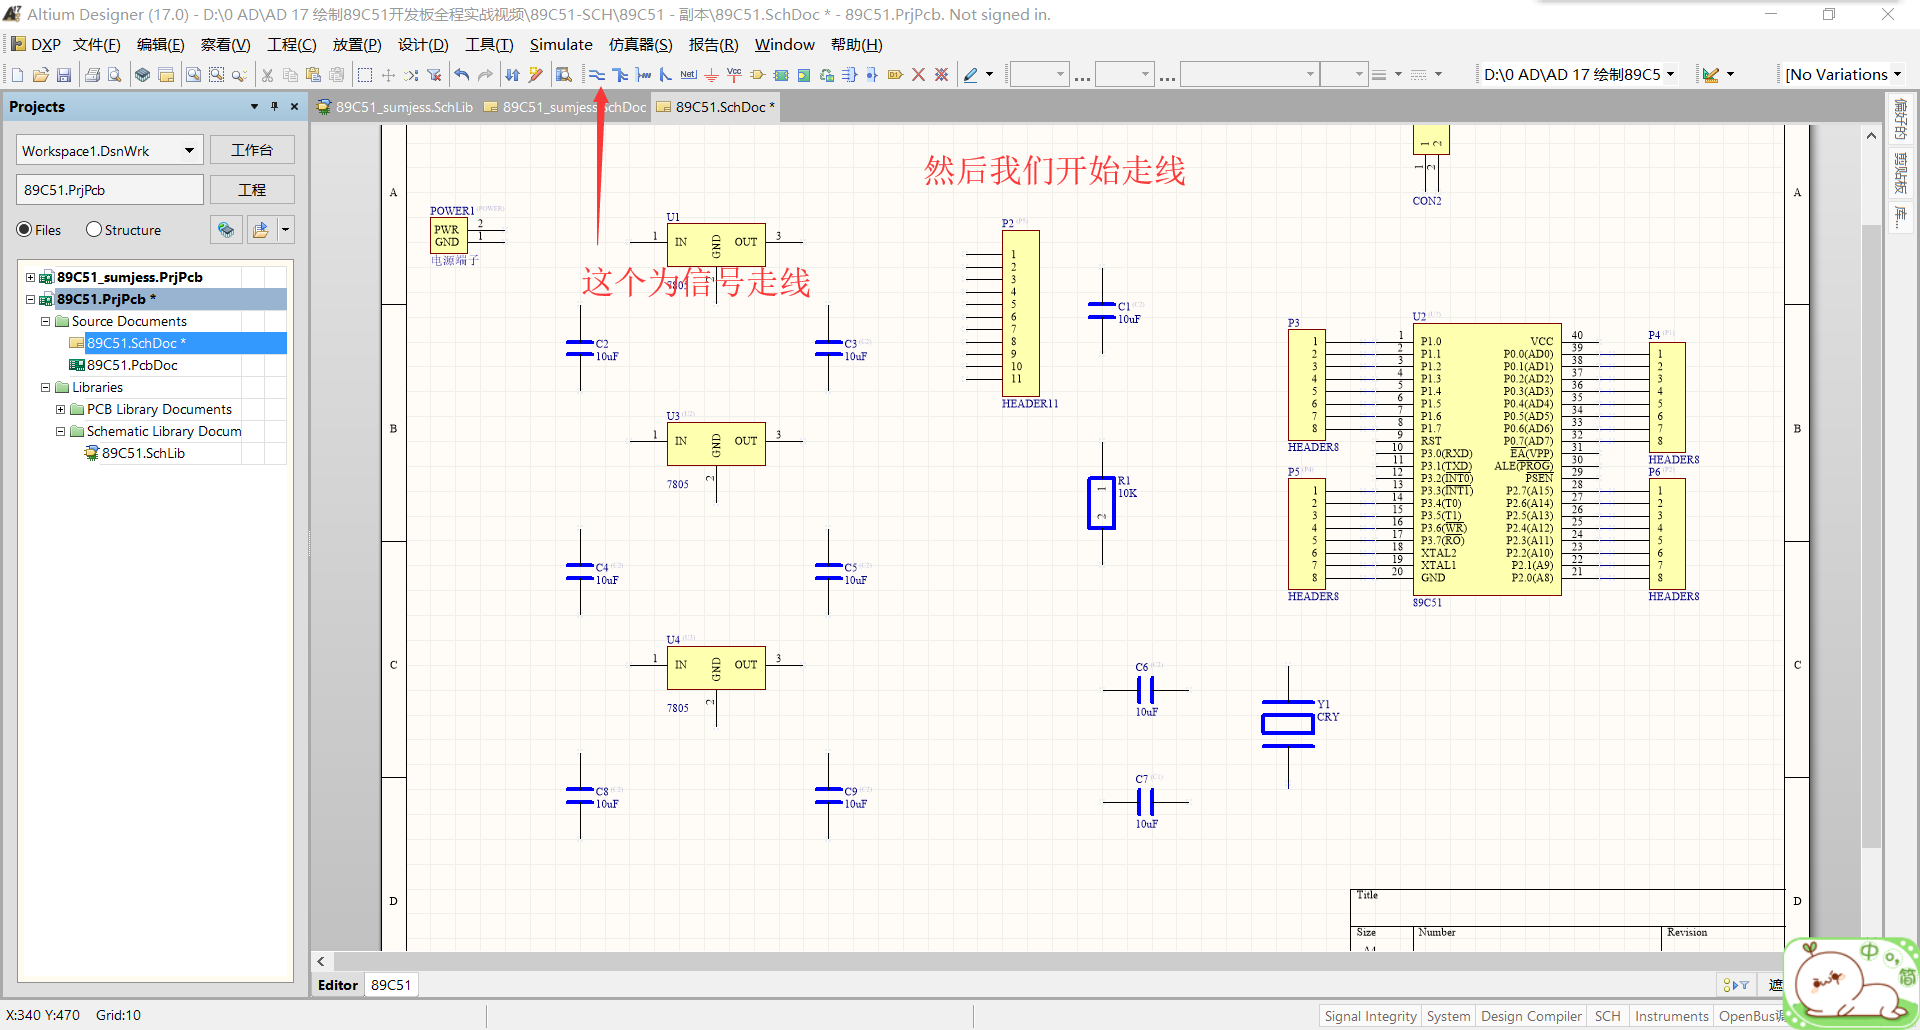
Task: Click the vertical scrollbar up arrow
Action: (x=1871, y=135)
